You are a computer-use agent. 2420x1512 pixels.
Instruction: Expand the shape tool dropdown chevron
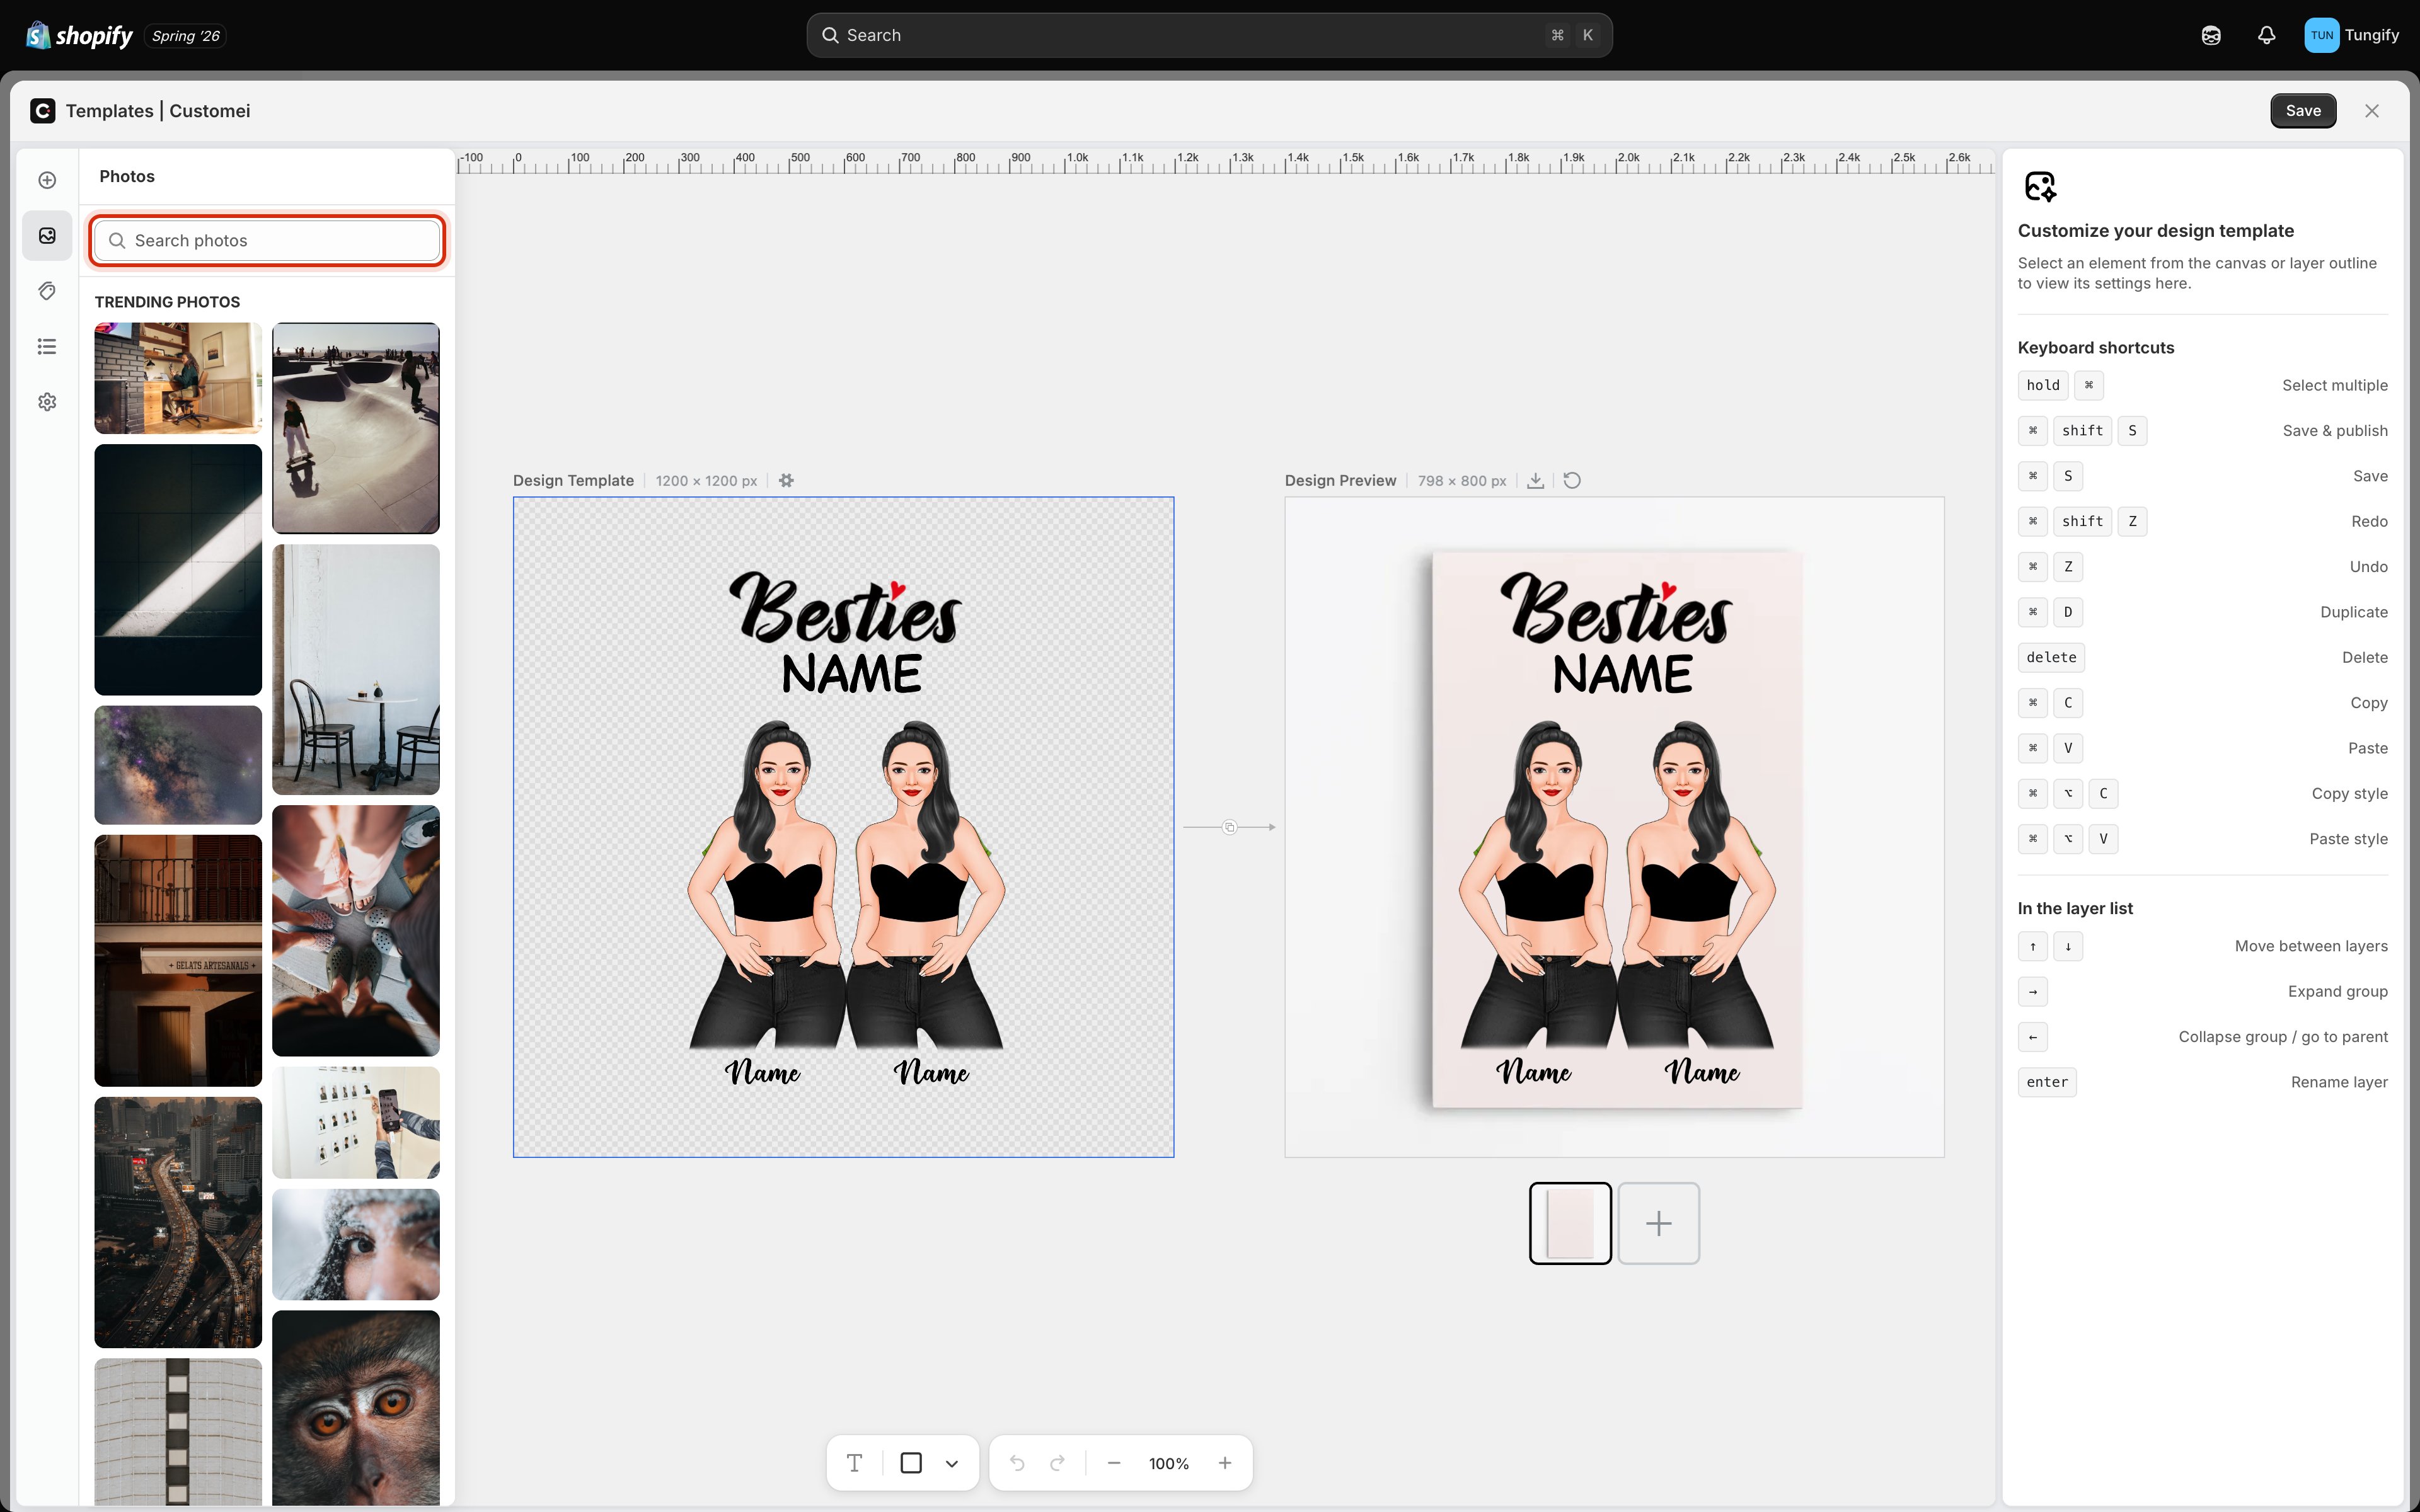point(952,1463)
